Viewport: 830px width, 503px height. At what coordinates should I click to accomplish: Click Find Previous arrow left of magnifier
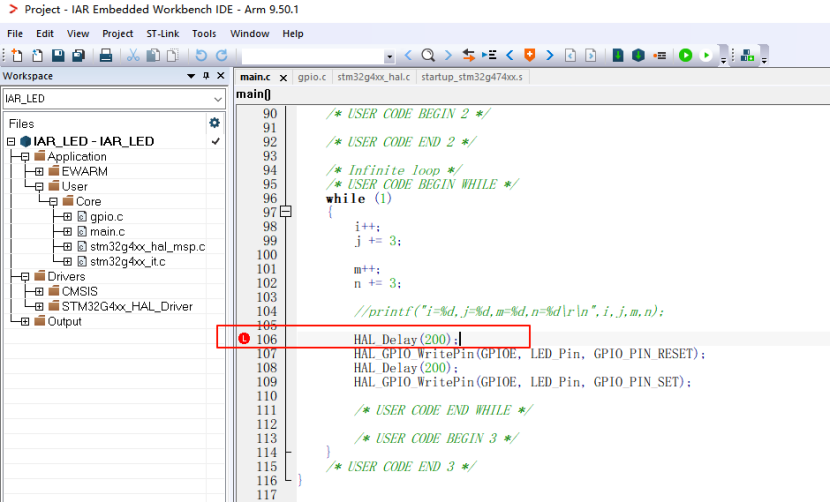click(x=408, y=55)
